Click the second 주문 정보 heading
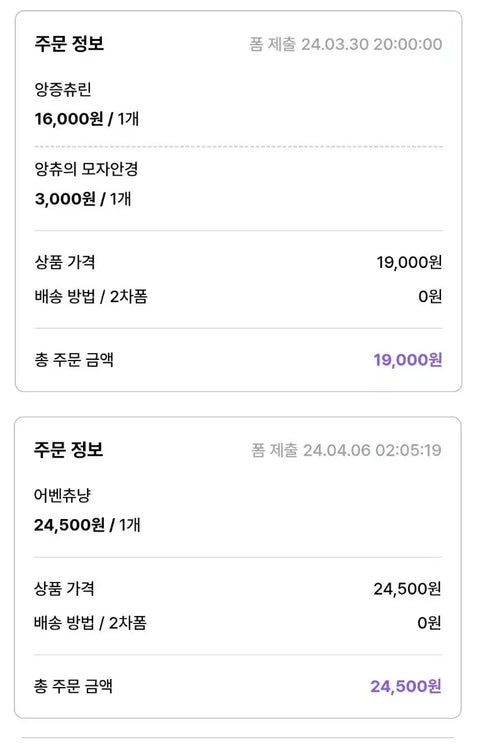Screen dimensions: 480x755 [x=68, y=450]
